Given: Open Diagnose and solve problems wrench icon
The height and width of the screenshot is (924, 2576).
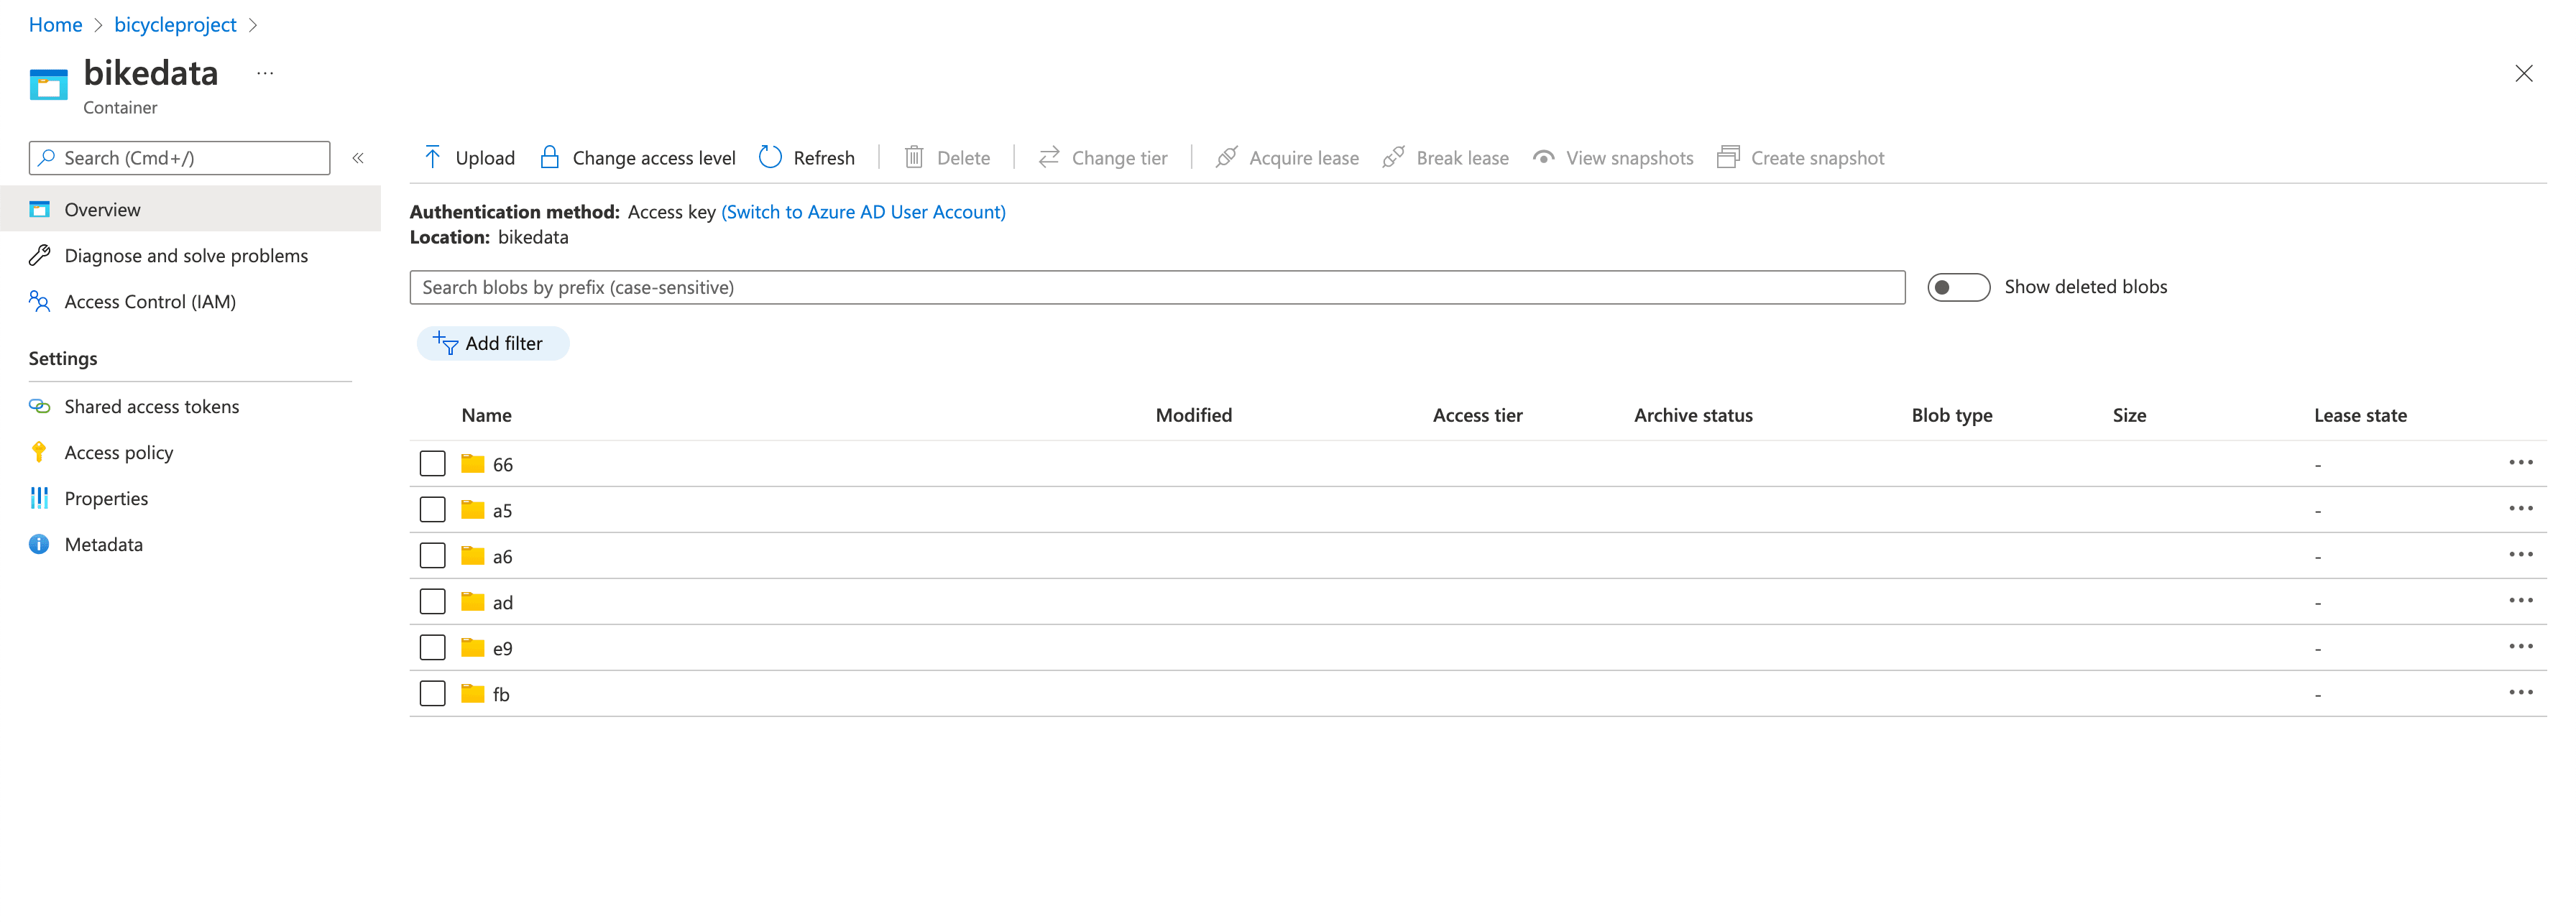Looking at the screenshot, I should (x=39, y=255).
